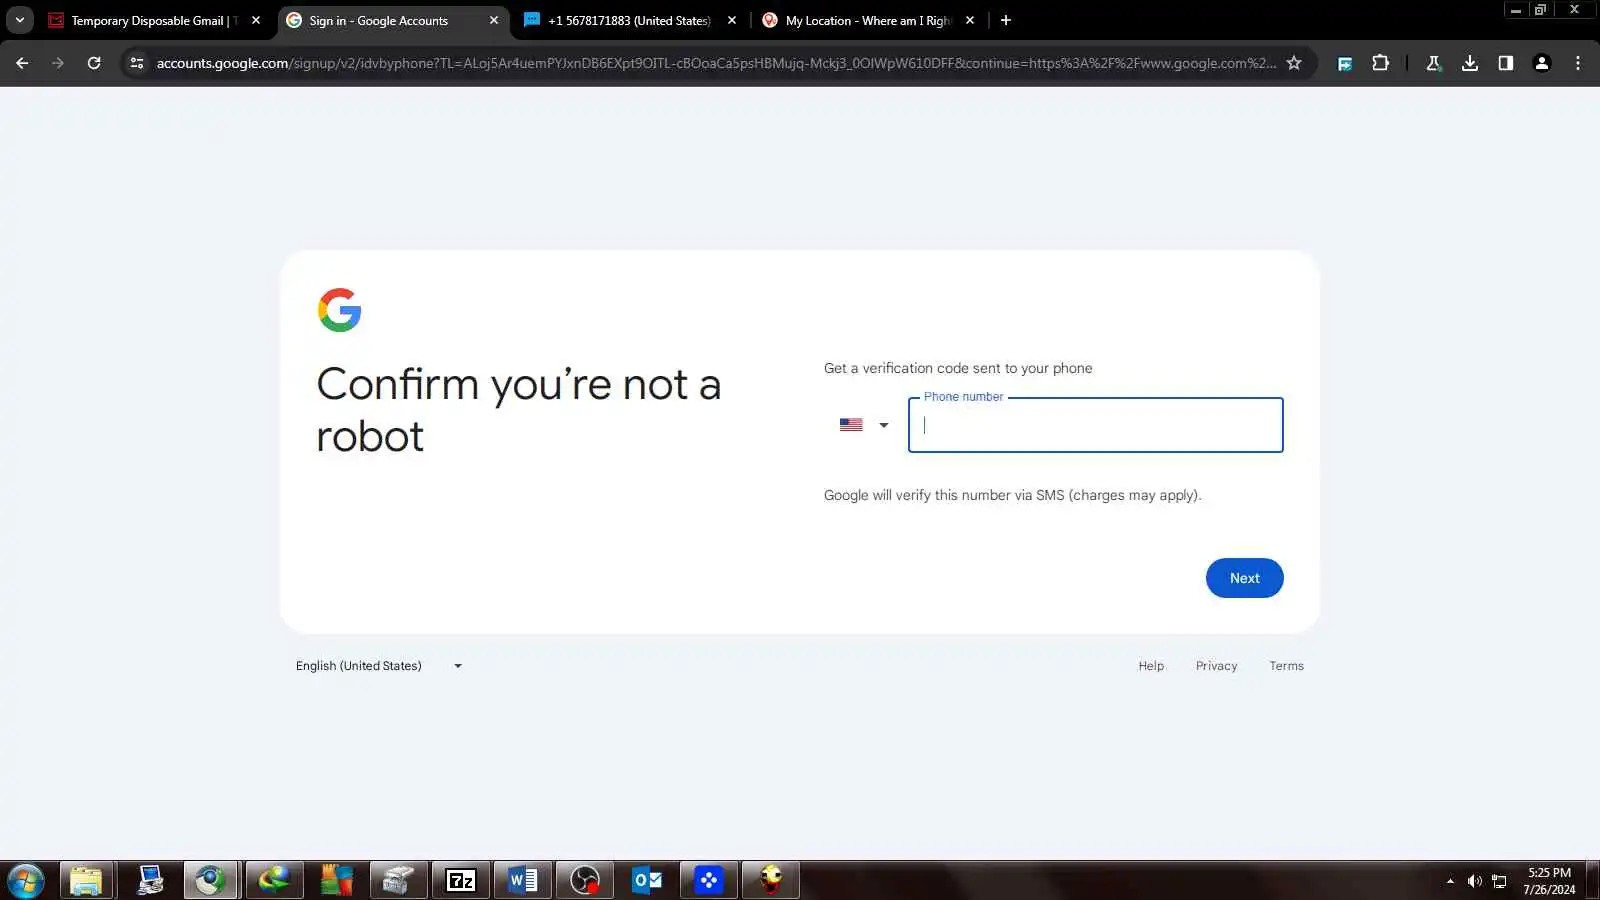Viewport: 1600px width, 900px height.
Task: Open the Extensions puzzle icon
Action: pyautogui.click(x=1380, y=63)
